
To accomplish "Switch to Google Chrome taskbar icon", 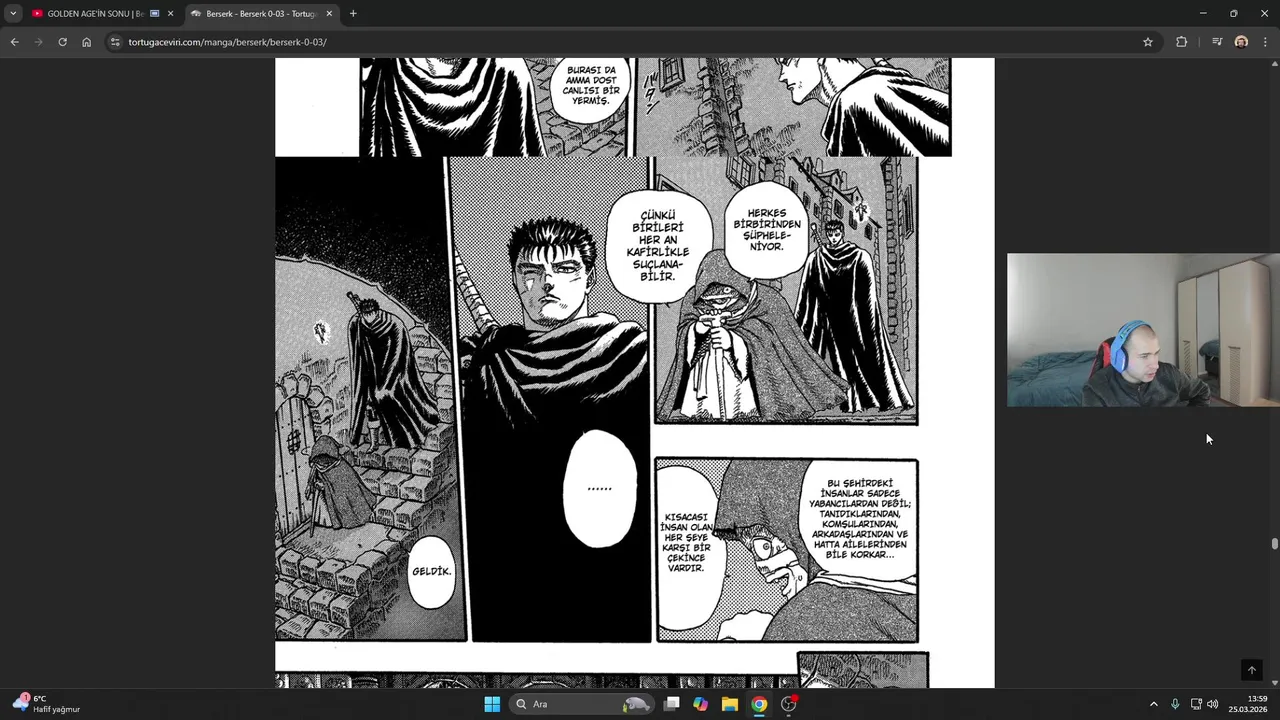I will (759, 704).
